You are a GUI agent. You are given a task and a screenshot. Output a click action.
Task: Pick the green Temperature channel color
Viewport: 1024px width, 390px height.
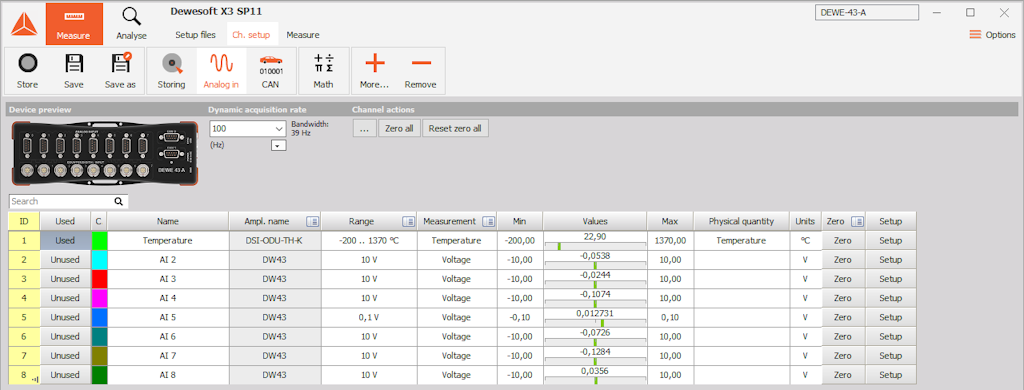99,240
